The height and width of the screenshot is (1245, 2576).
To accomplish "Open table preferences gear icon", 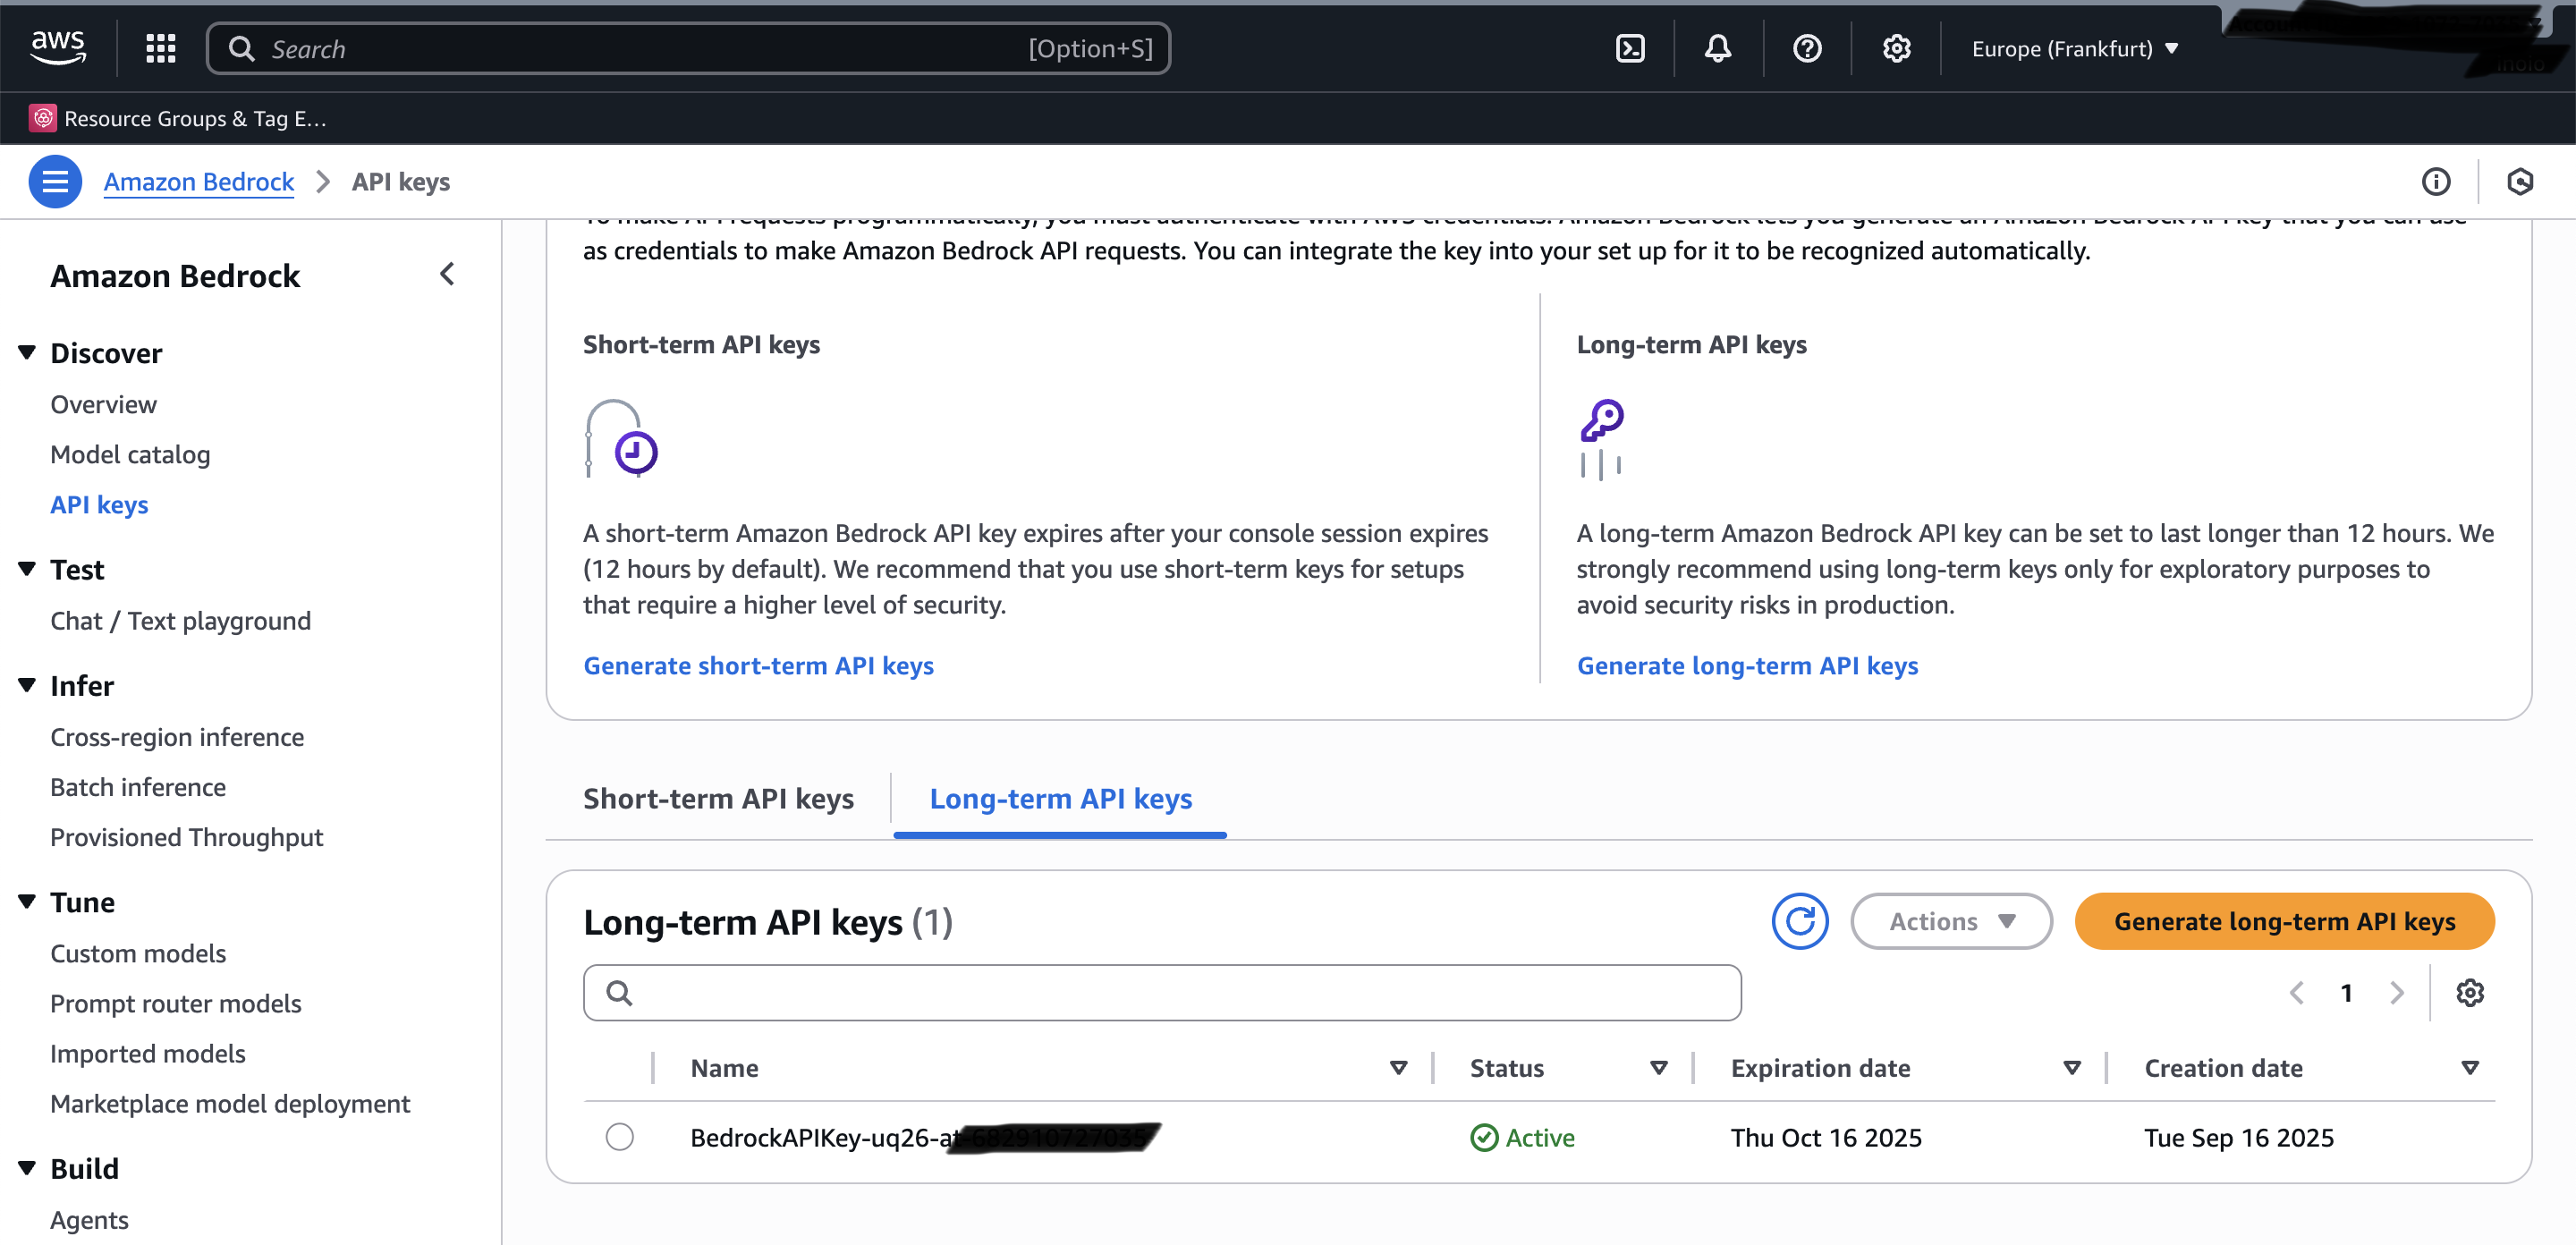I will coord(2469,992).
